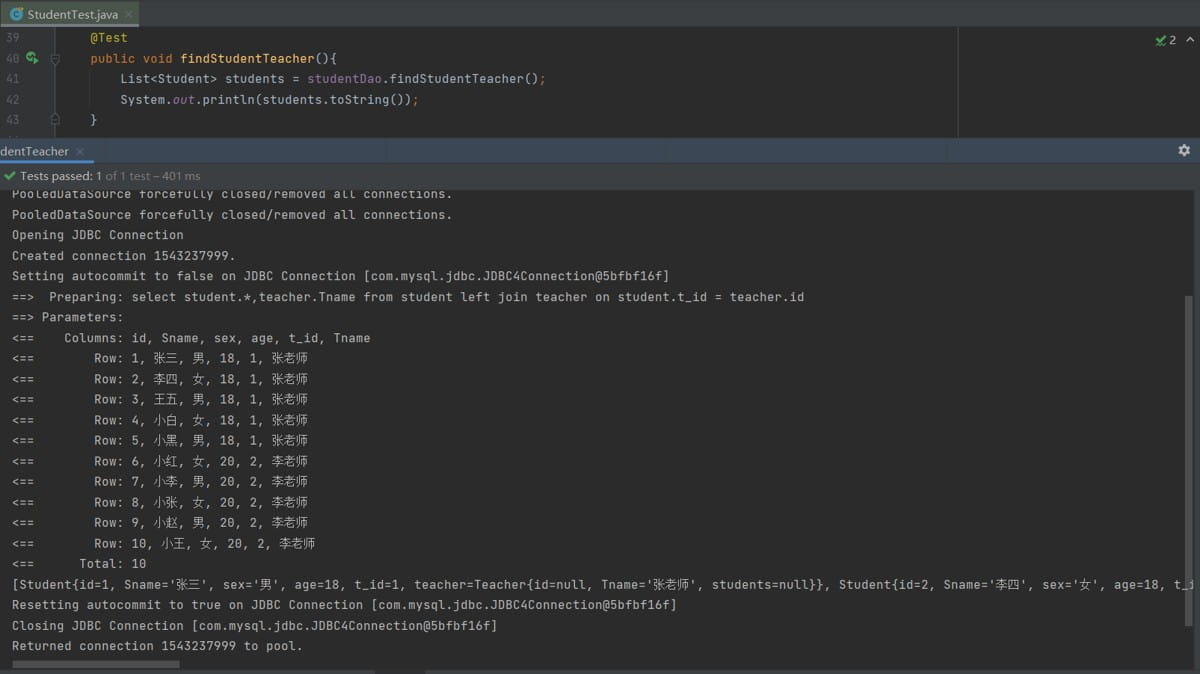The height and width of the screenshot is (674, 1200).
Task: Click the up chevron beside the inspection count
Action: click(x=1190, y=40)
